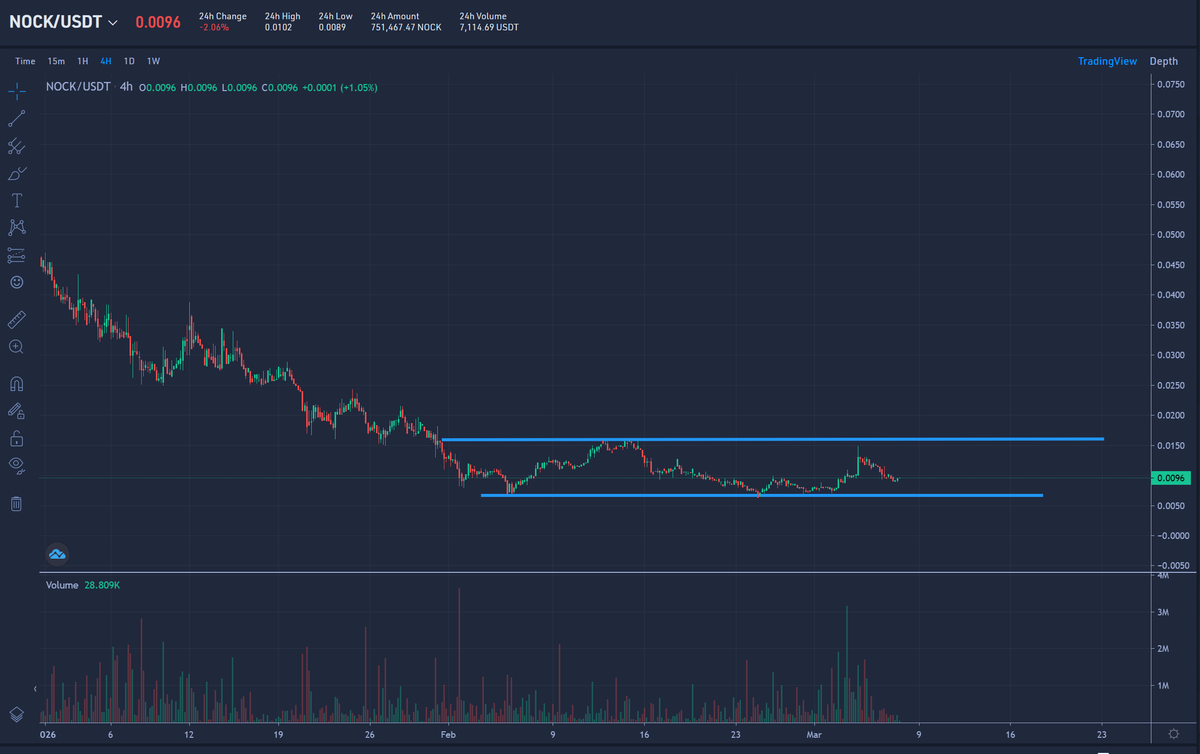Select the 1D timeframe
Viewport: 1200px width, 754px height.
(x=129, y=61)
